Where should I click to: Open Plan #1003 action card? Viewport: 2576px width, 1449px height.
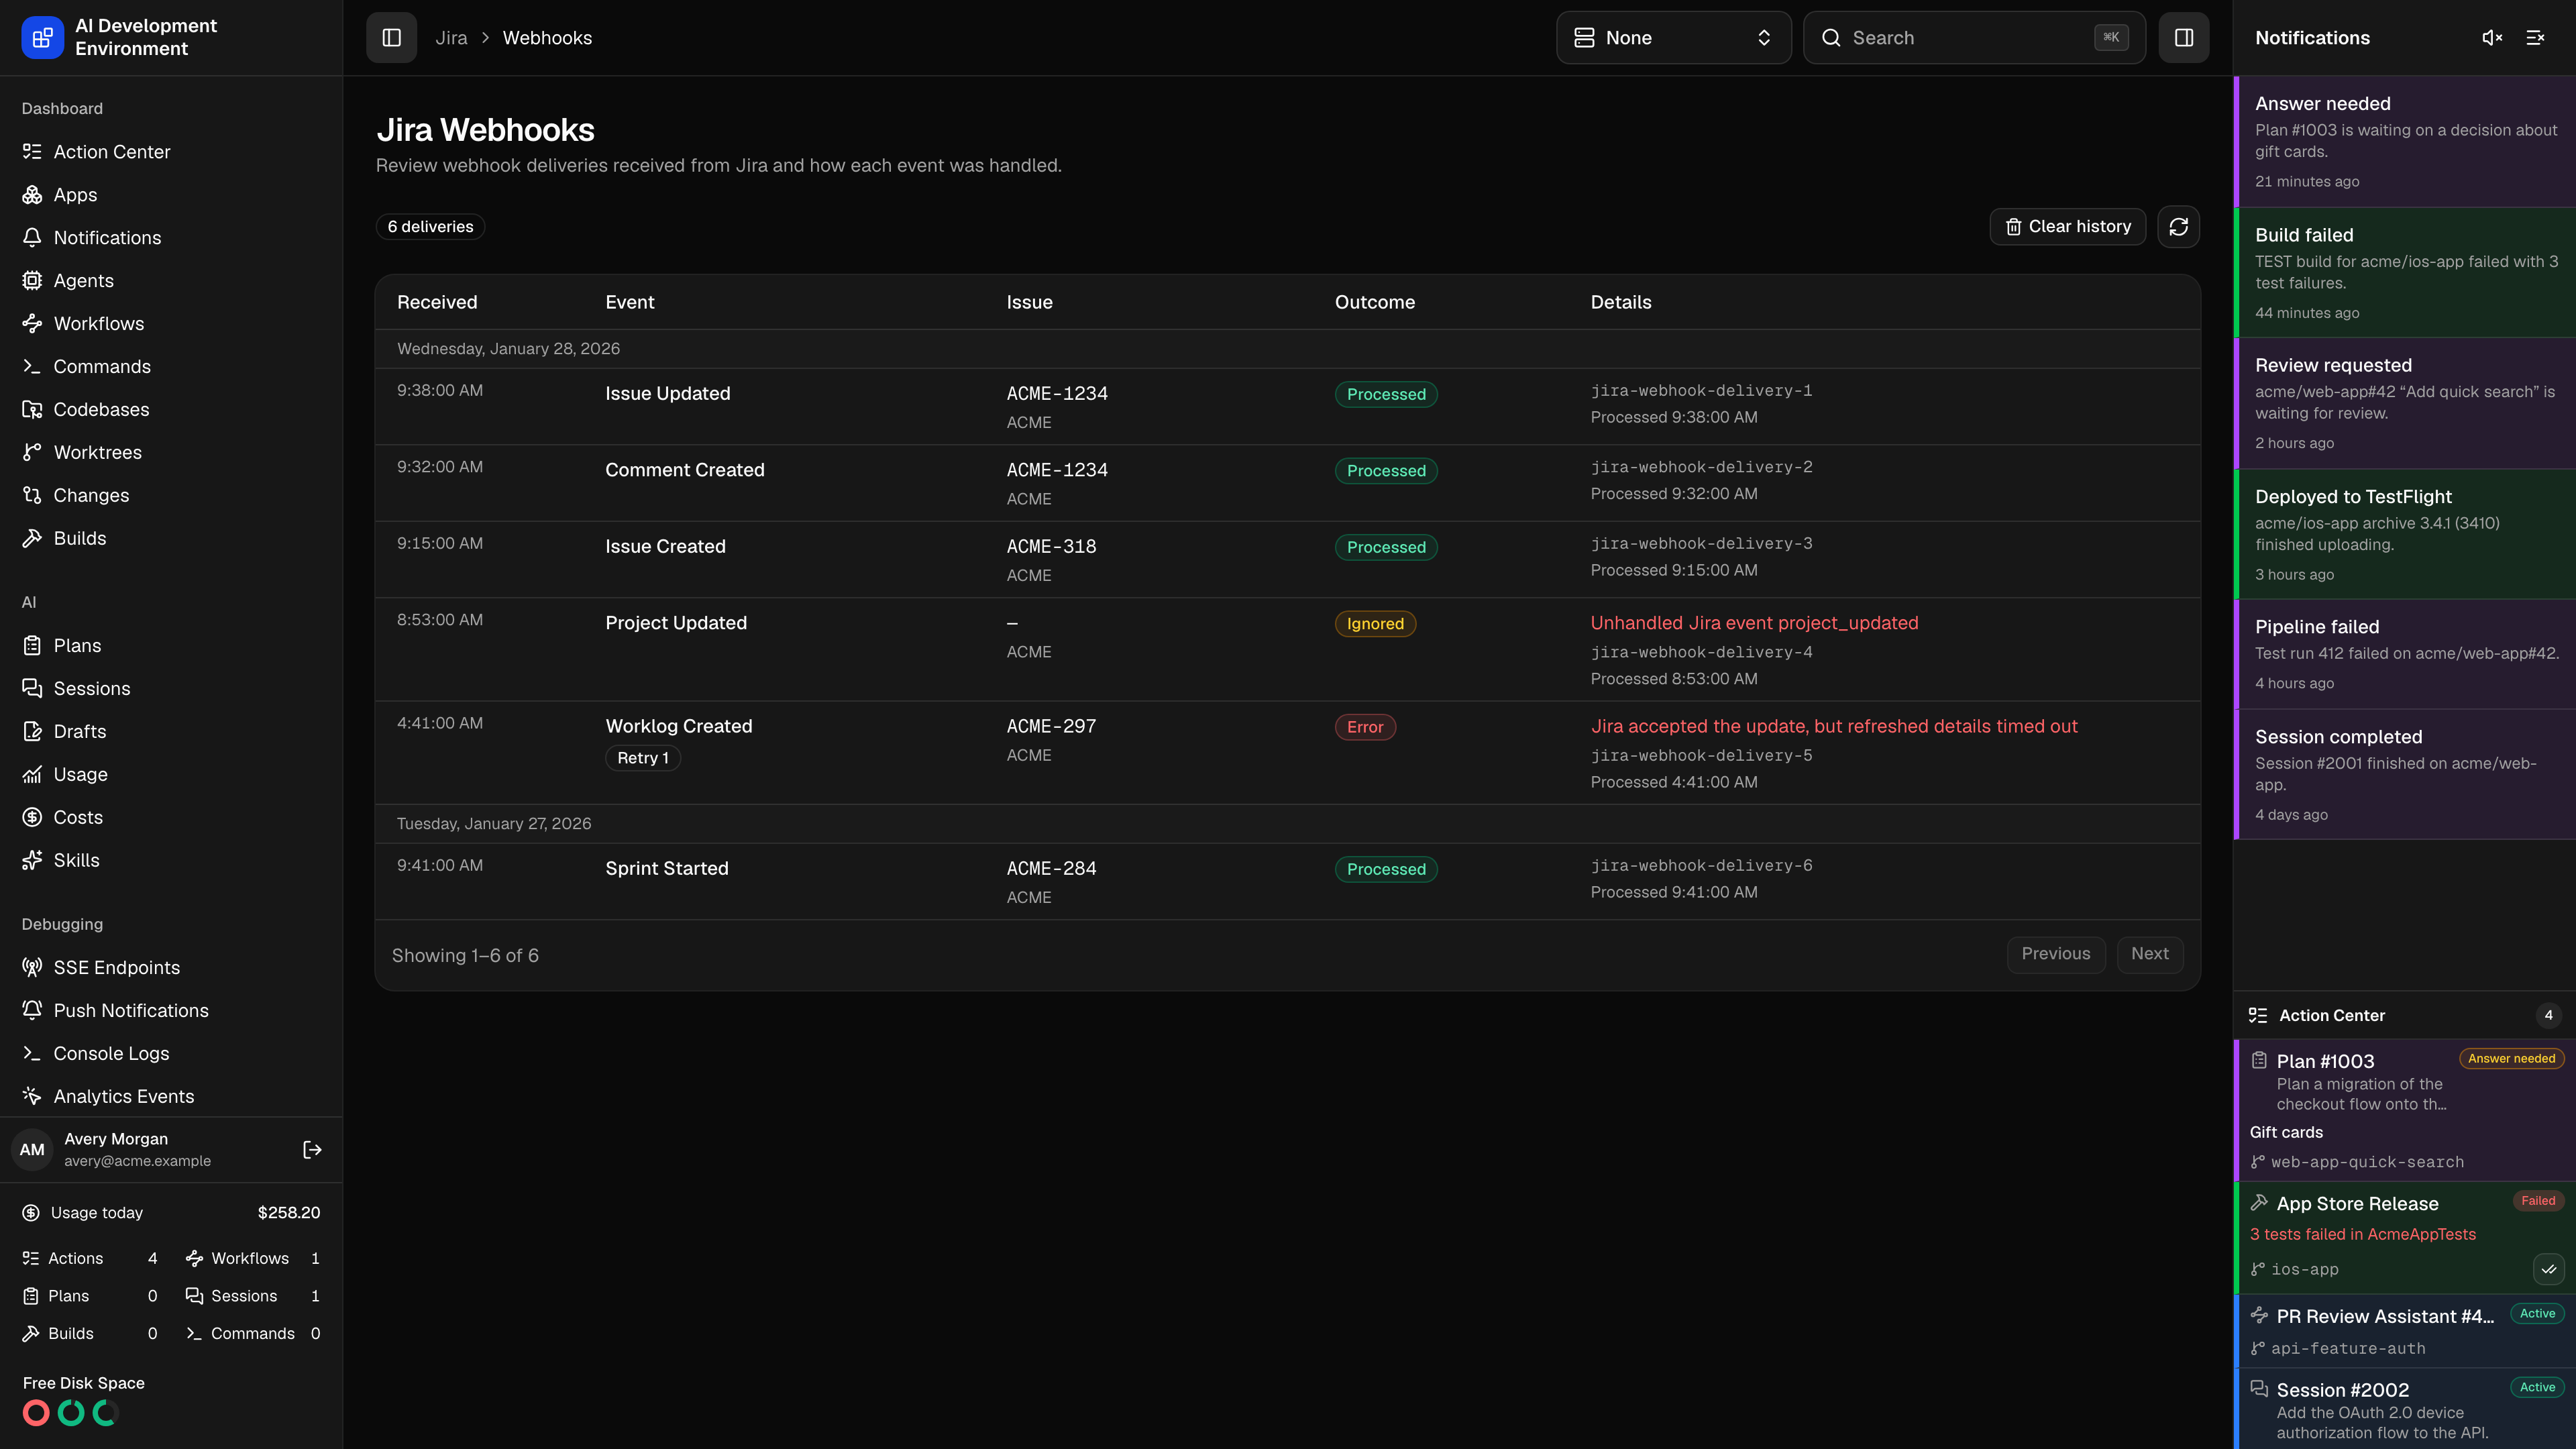pos(2405,1110)
